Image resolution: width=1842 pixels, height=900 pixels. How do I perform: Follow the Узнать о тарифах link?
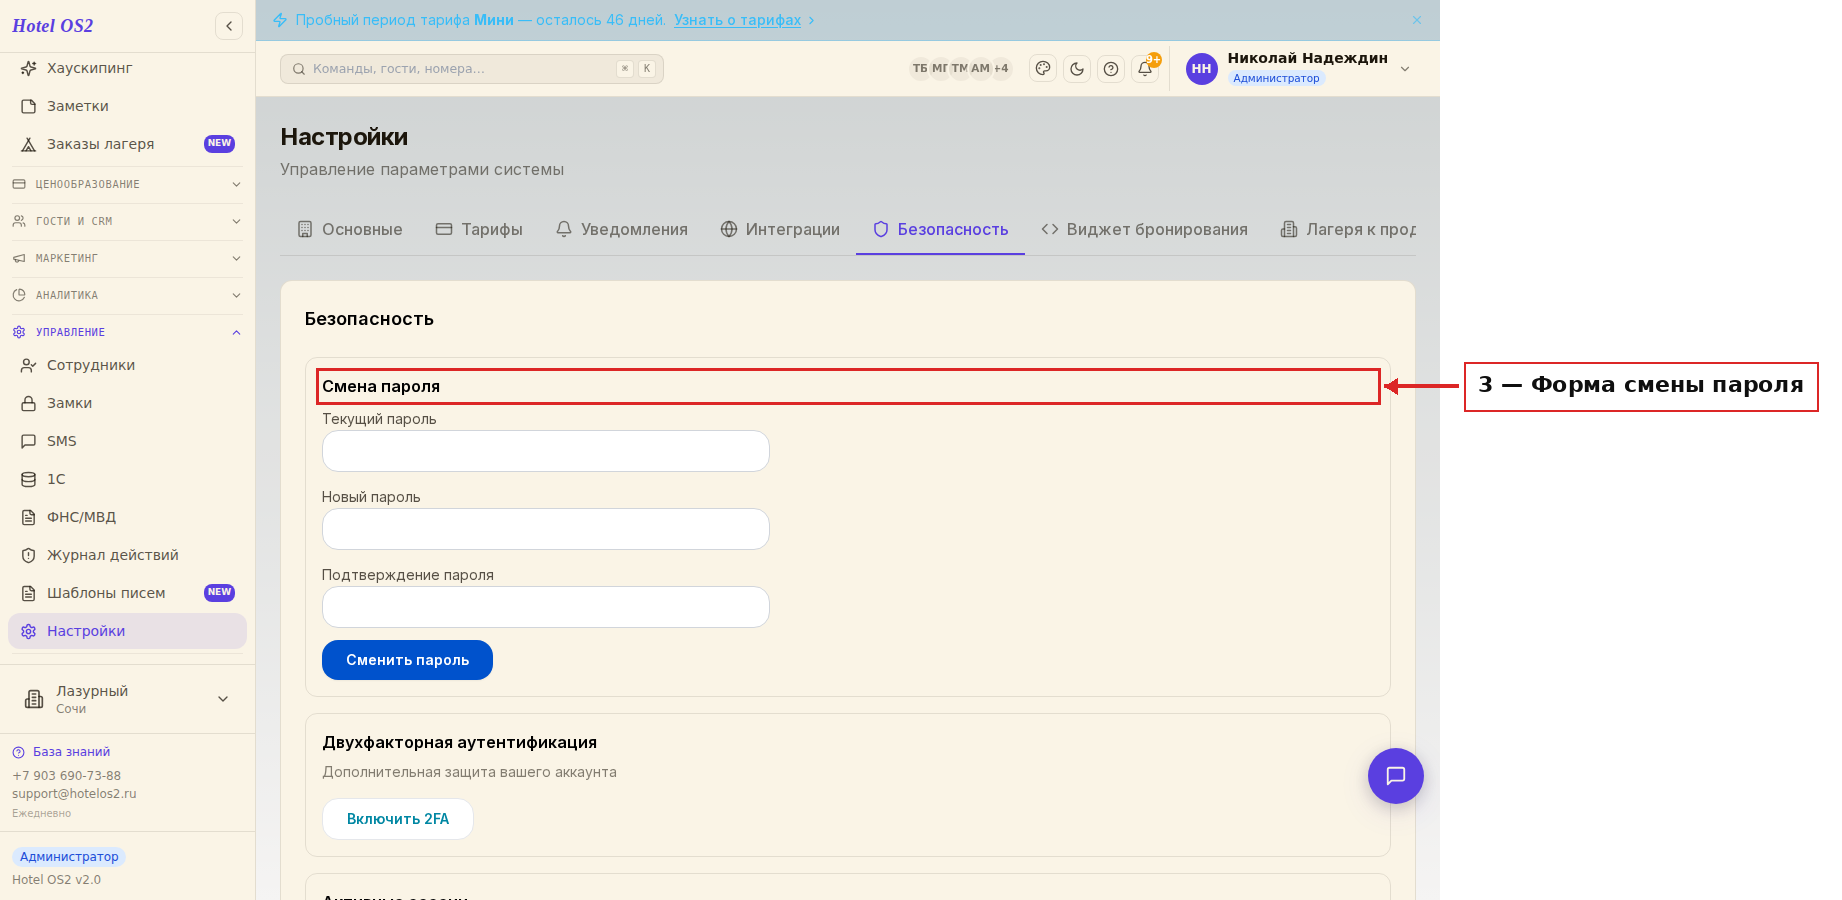(737, 20)
